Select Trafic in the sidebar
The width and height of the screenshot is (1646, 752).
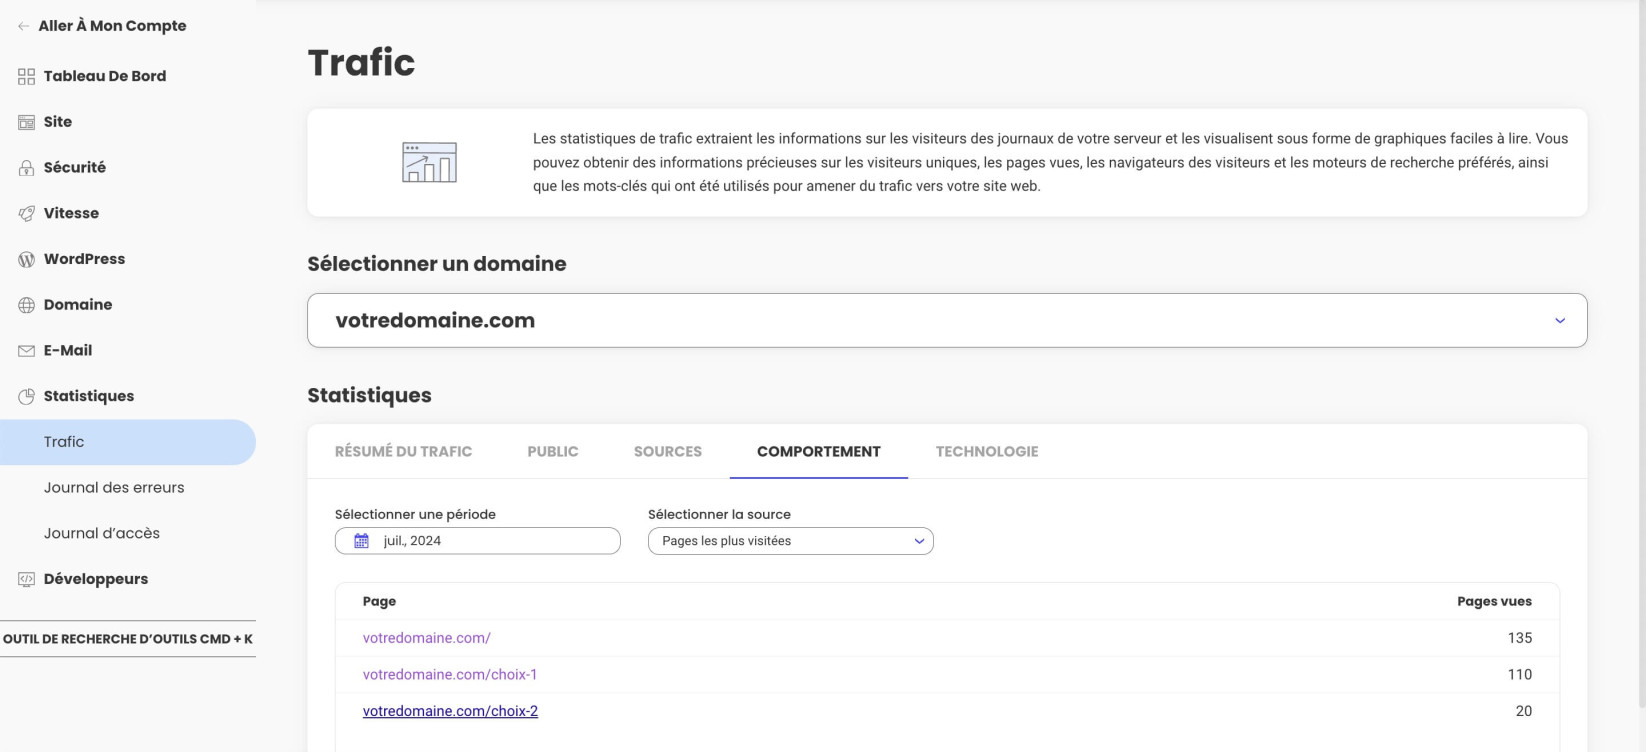(128, 442)
